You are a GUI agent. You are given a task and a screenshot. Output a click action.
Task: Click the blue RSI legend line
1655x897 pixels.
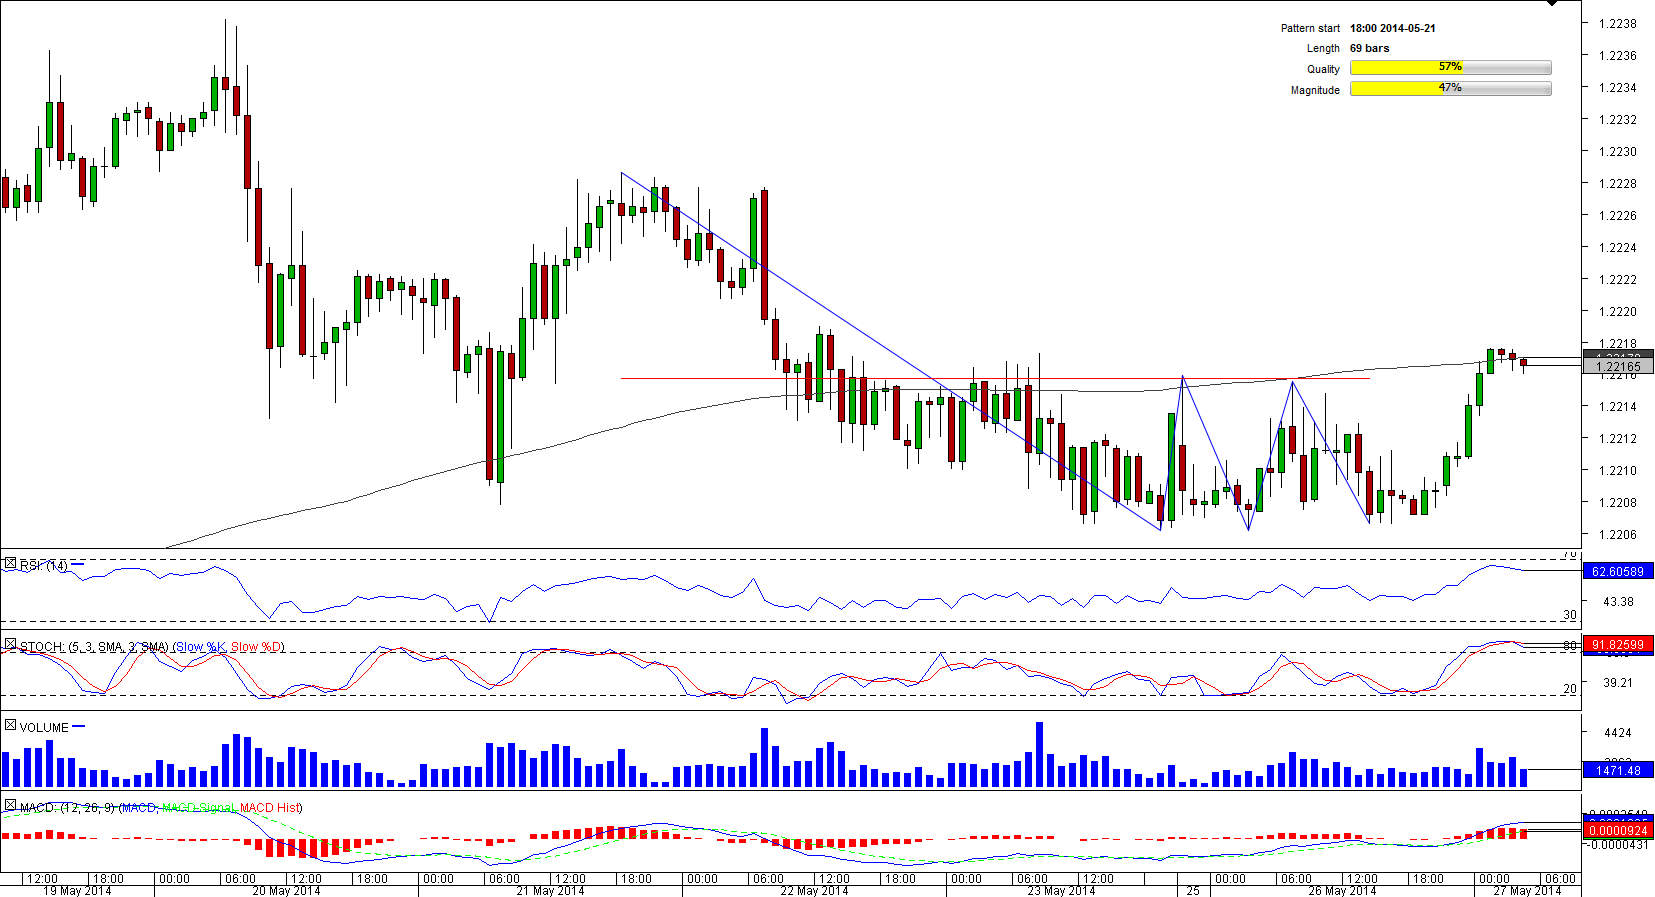[x=78, y=565]
